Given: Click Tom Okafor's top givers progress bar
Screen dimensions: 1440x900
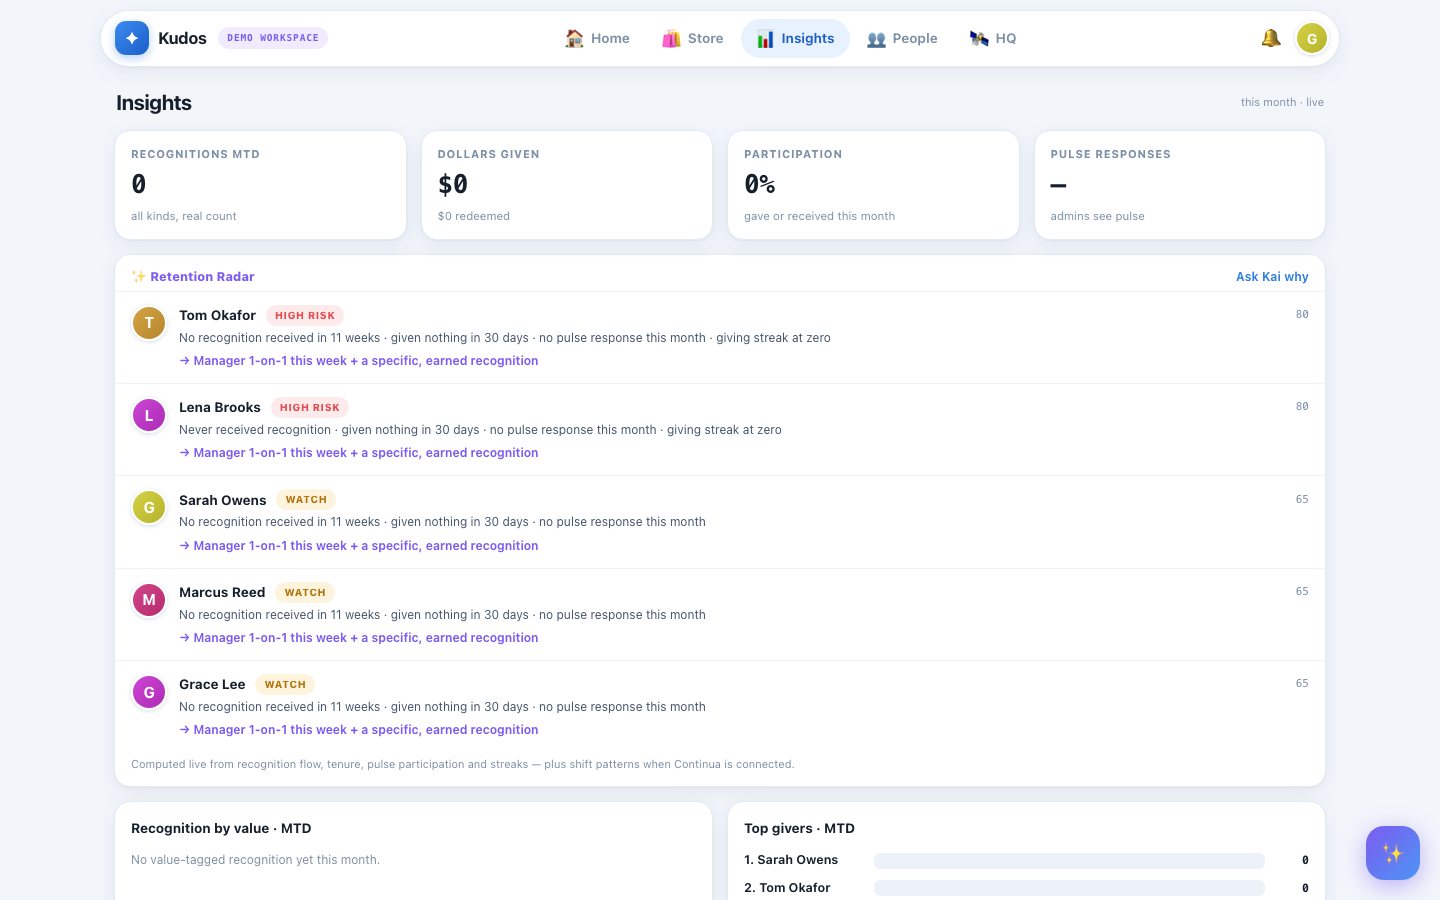Looking at the screenshot, I should [x=1069, y=888].
